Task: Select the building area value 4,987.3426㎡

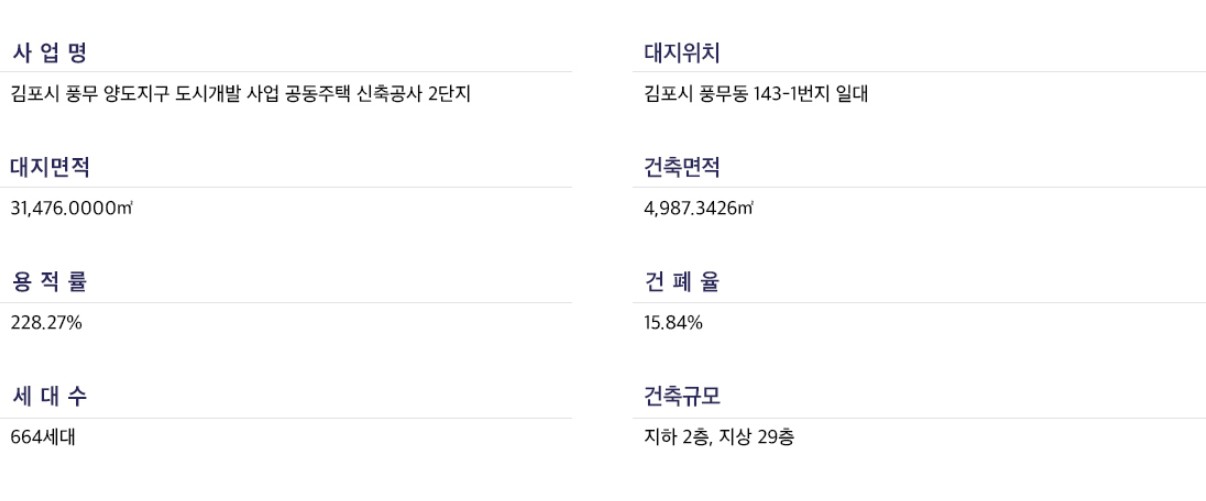Action: 699,209
